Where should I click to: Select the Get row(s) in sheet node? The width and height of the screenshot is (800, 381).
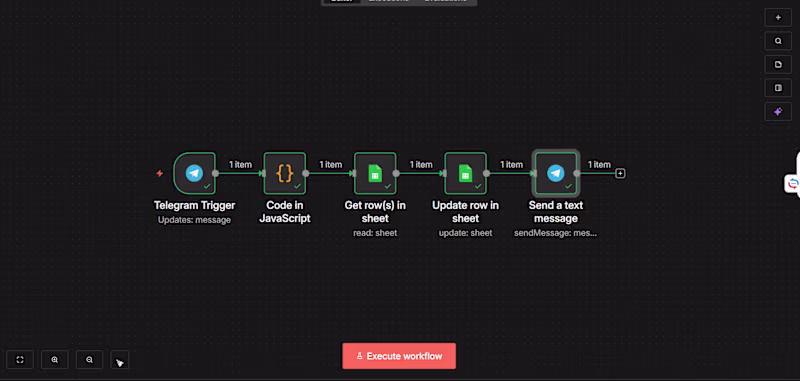pos(375,173)
